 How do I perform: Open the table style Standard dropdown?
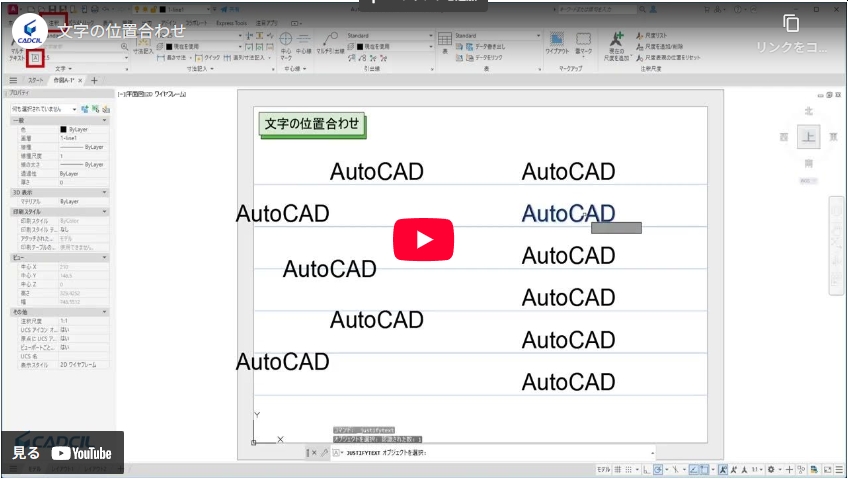click(x=498, y=36)
